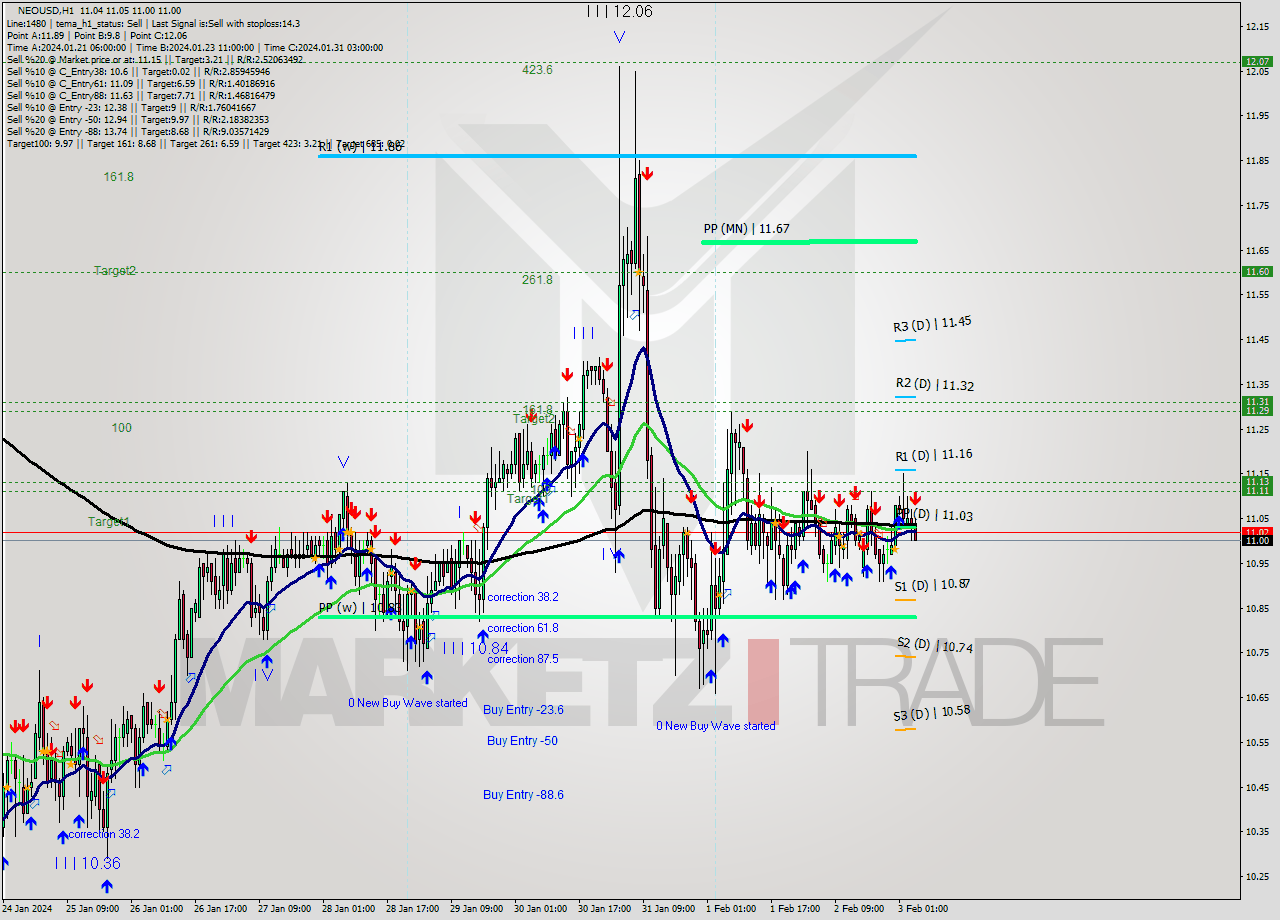This screenshot has width=1280, height=920.
Task: Select the 'R2 (D) | 11.32' resistance label
Action: coord(935,384)
